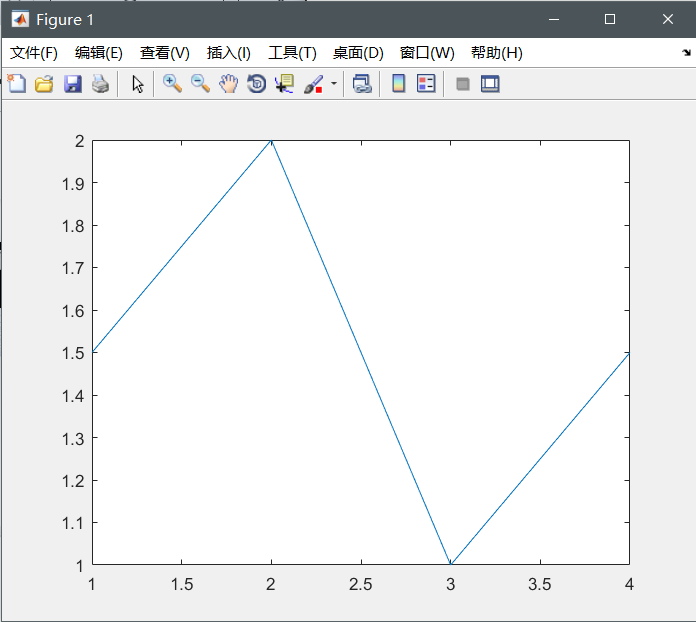This screenshot has height=622, width=696.
Task: Select the Pan hand tool
Action: 229,83
